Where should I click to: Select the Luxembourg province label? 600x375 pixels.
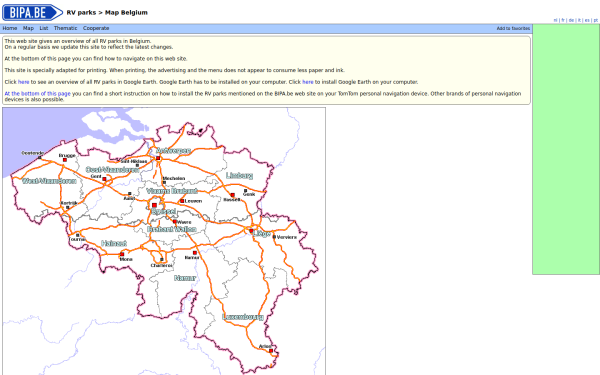coord(243,317)
